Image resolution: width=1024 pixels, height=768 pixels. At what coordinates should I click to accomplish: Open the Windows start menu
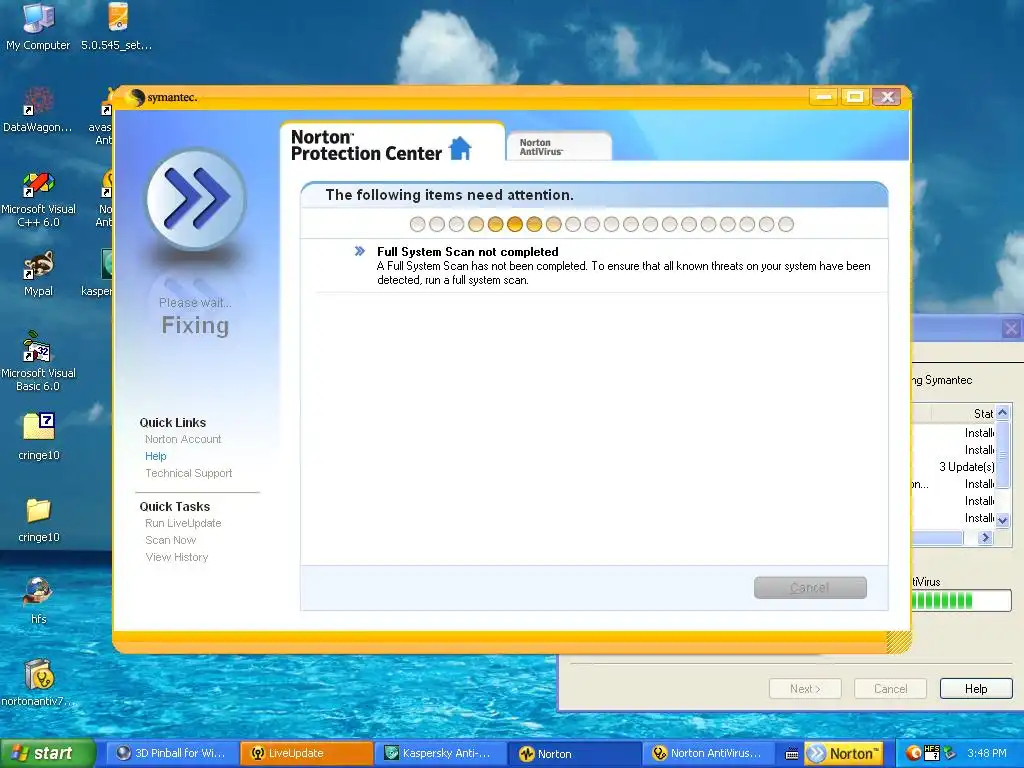coord(47,753)
